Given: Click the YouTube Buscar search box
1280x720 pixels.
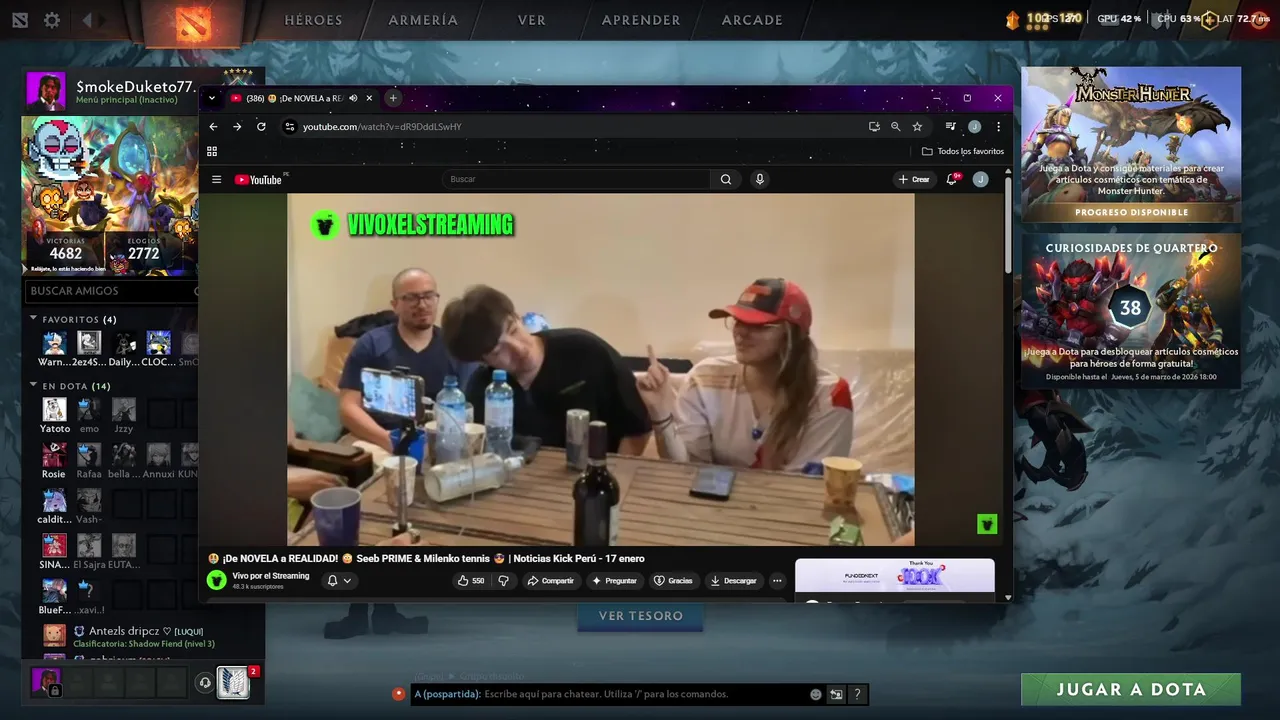Looking at the screenshot, I should (576, 180).
